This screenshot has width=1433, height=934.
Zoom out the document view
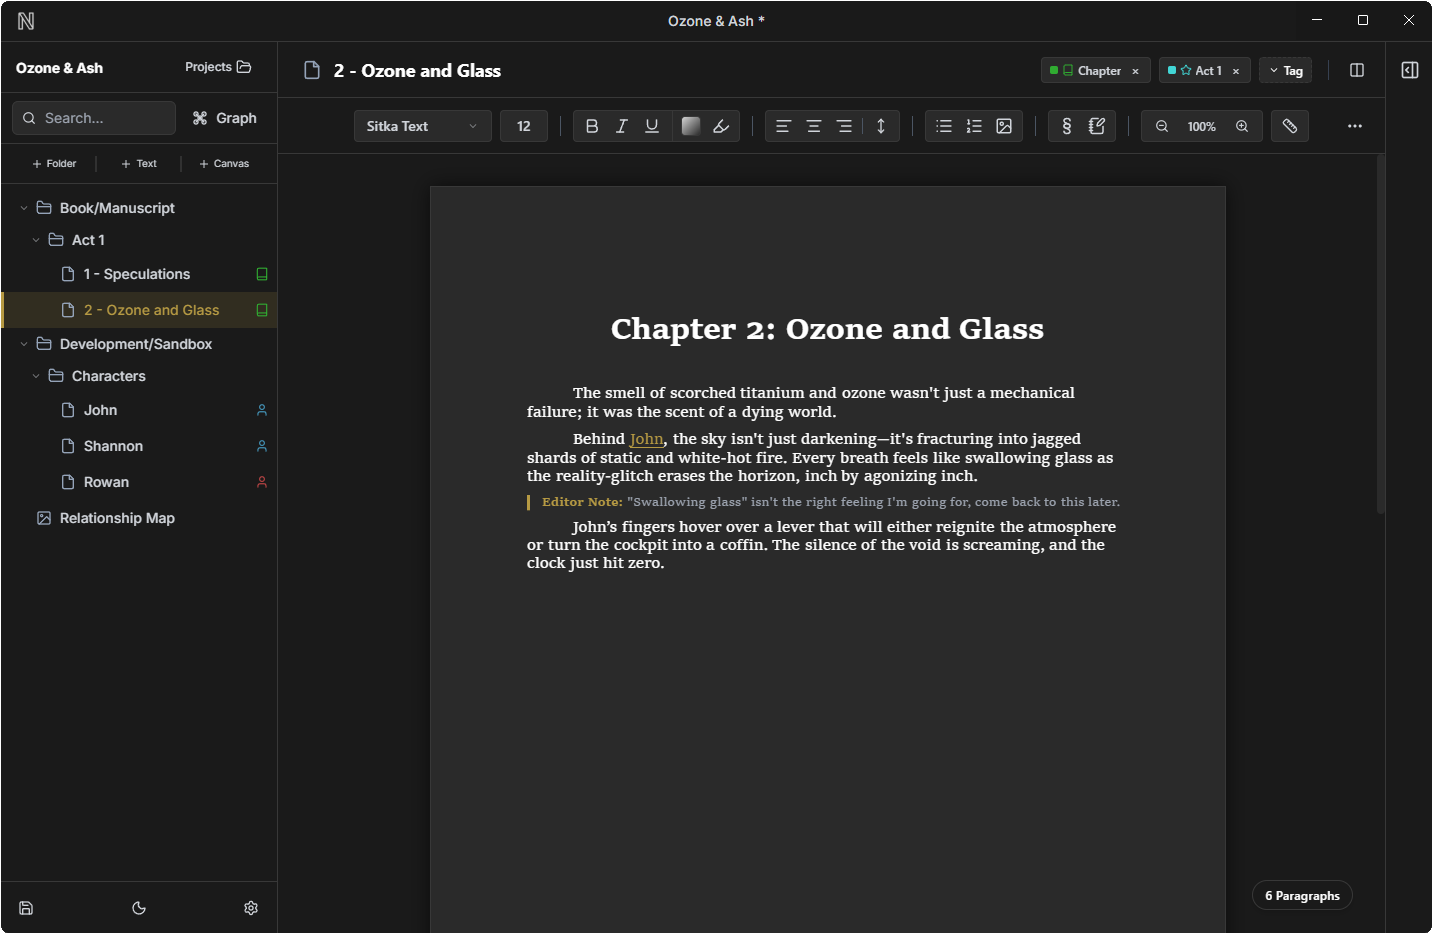(1162, 126)
